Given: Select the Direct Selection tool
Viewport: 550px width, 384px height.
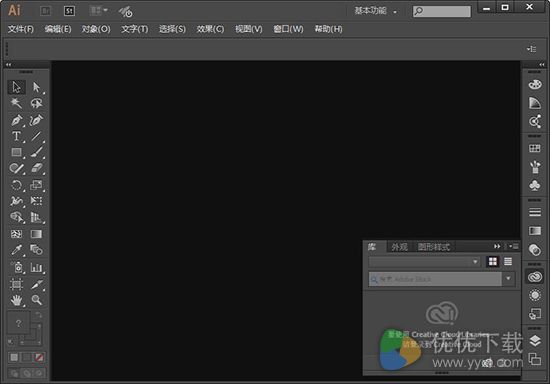Looking at the screenshot, I should [36, 87].
